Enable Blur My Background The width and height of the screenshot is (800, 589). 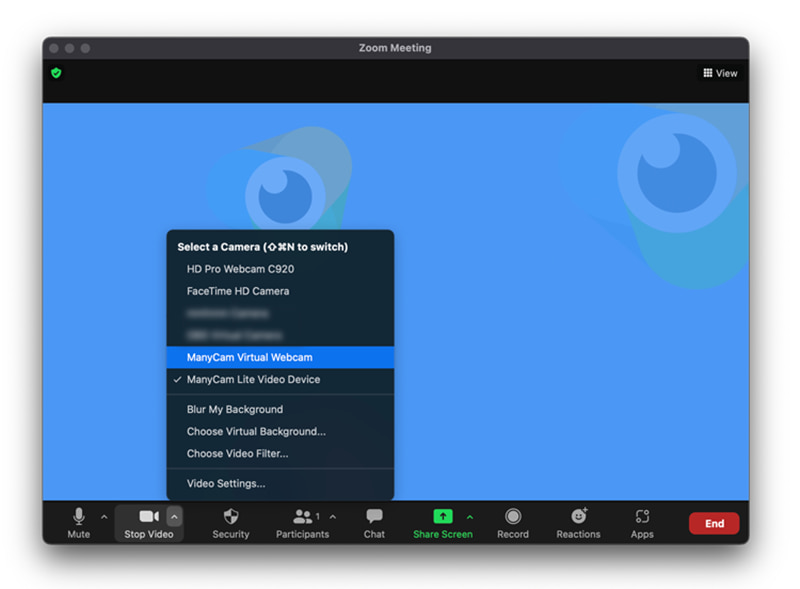click(280, 409)
